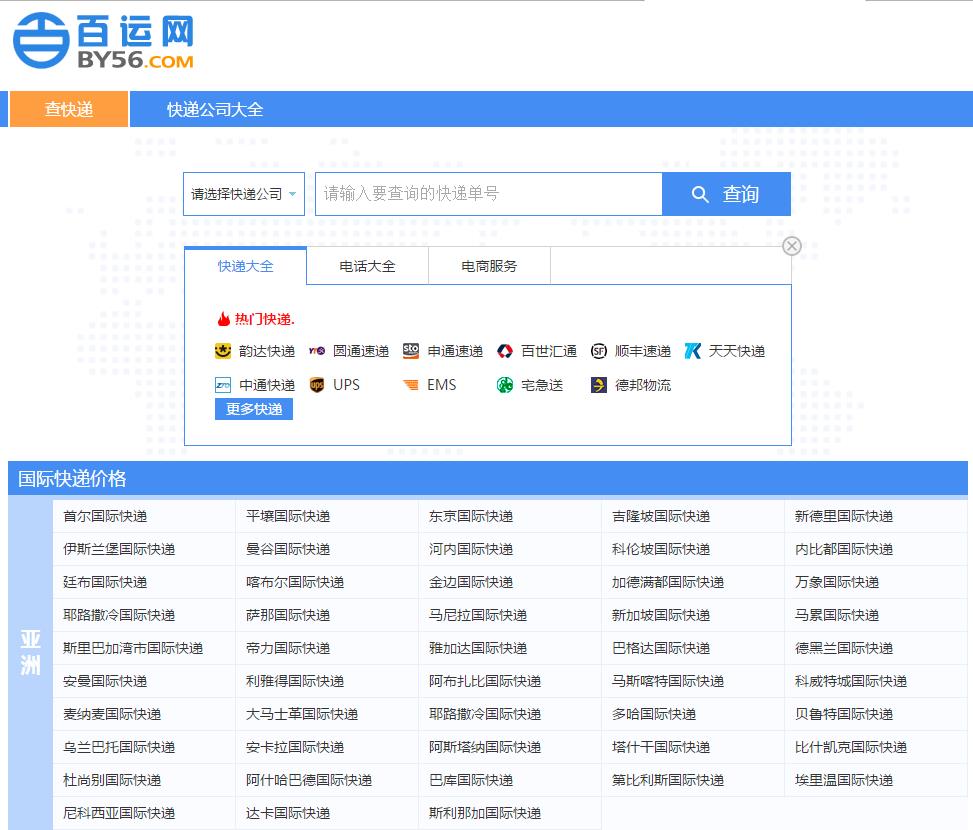973x830 pixels.
Task: Open the 快递公司大全 navigation item
Action: 215,109
